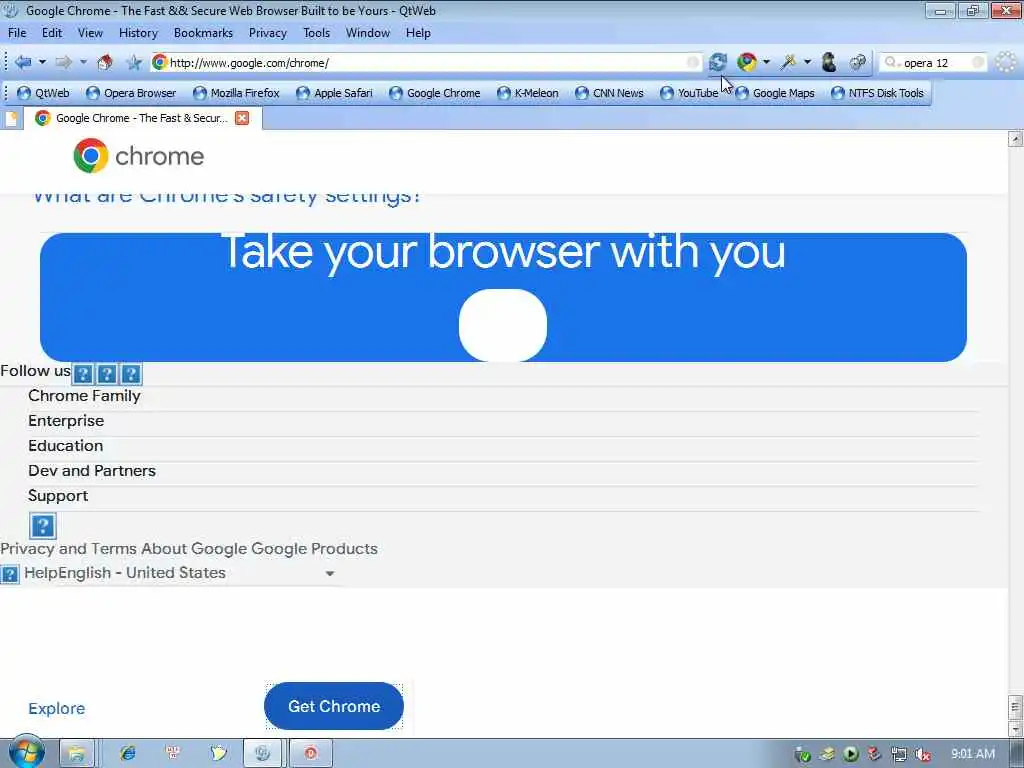The height and width of the screenshot is (768, 1024).
Task: Expand the Support section
Action: (503, 496)
